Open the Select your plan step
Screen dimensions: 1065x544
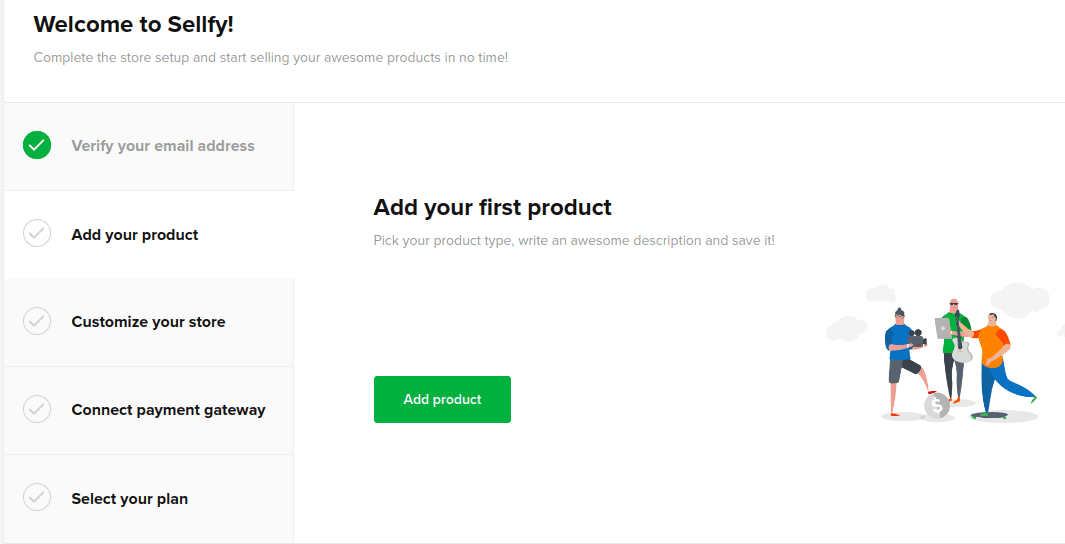tap(149, 498)
